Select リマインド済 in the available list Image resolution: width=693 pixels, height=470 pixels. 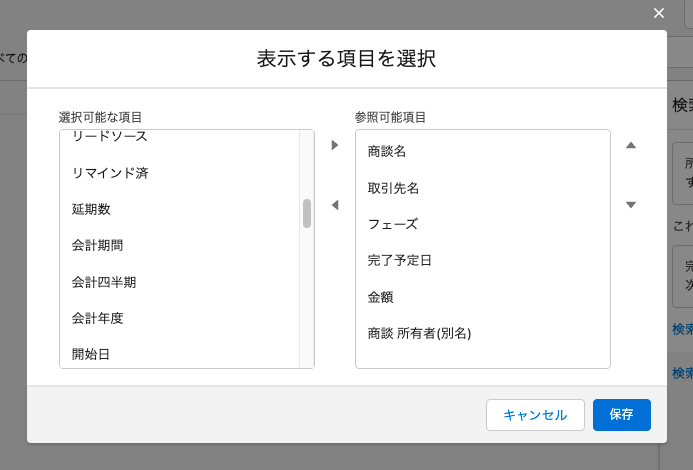(179, 173)
